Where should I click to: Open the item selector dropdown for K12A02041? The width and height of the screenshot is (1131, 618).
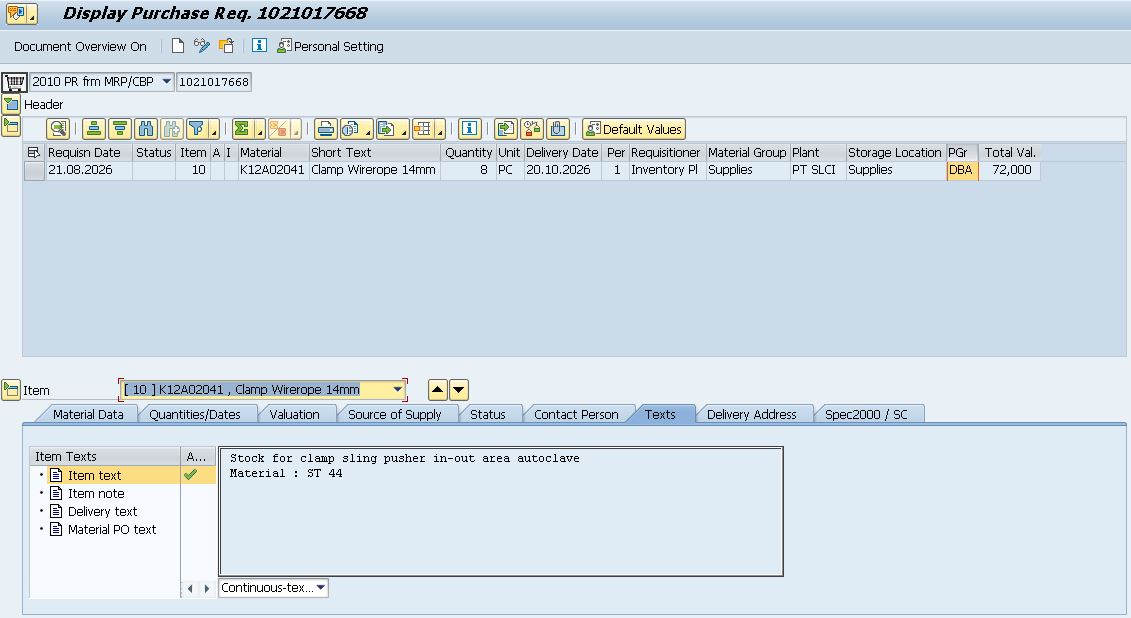point(397,389)
